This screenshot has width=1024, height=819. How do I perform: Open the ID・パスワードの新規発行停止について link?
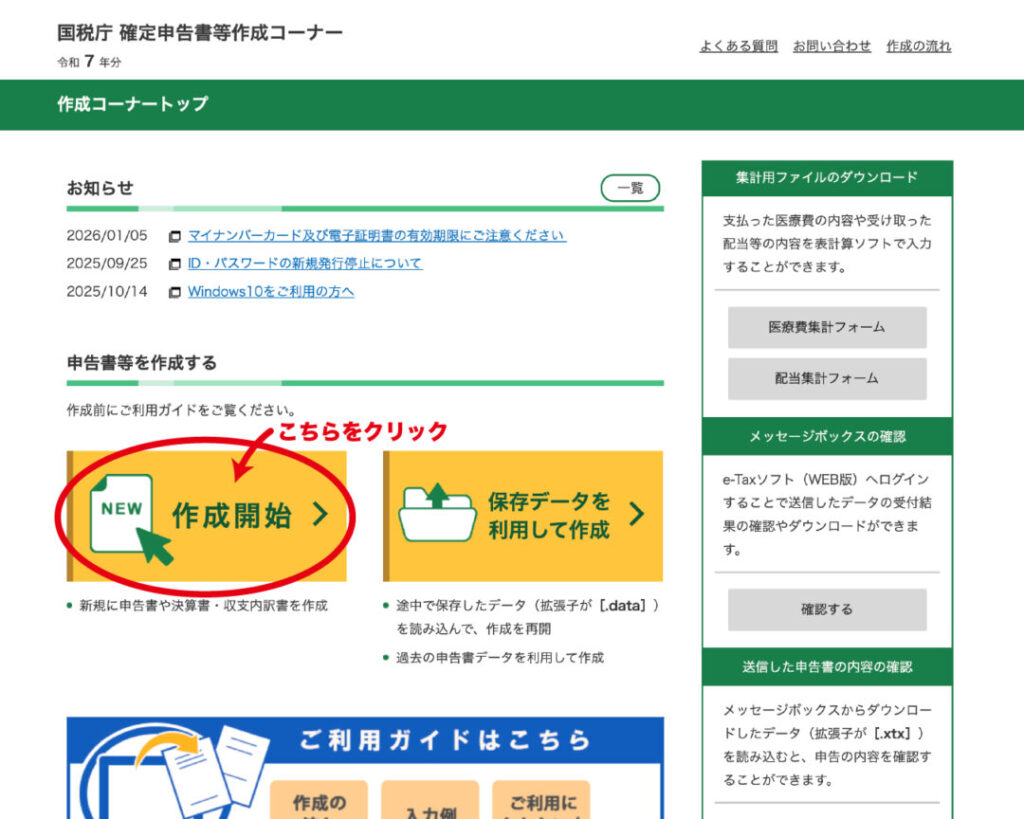click(305, 264)
